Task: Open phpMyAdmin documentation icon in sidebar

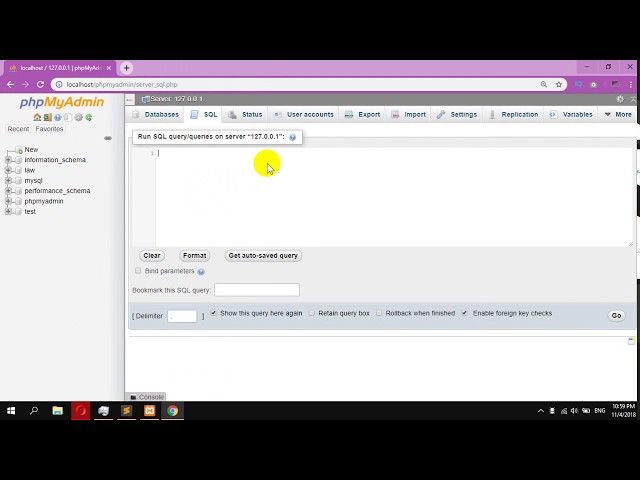Action: coord(58,118)
